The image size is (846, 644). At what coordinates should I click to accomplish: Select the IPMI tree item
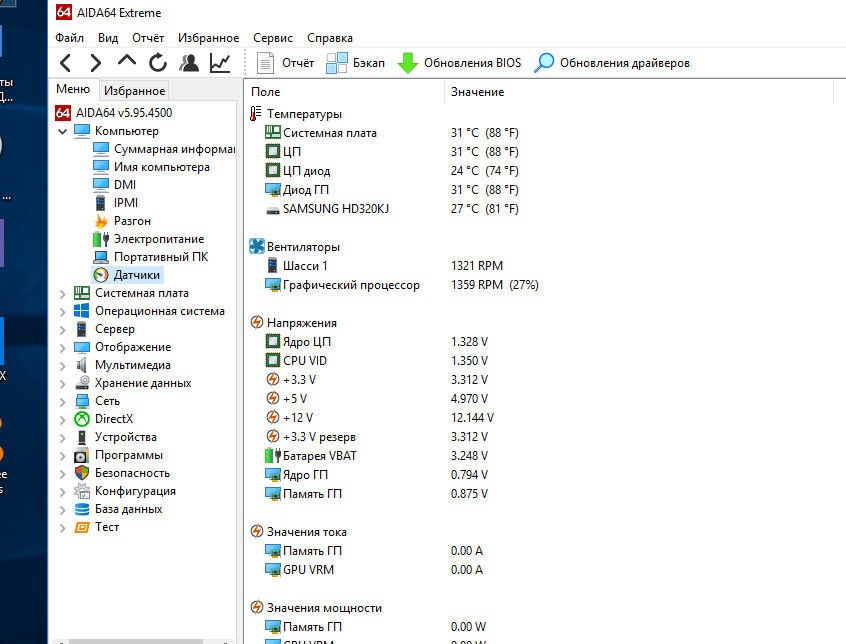115,203
